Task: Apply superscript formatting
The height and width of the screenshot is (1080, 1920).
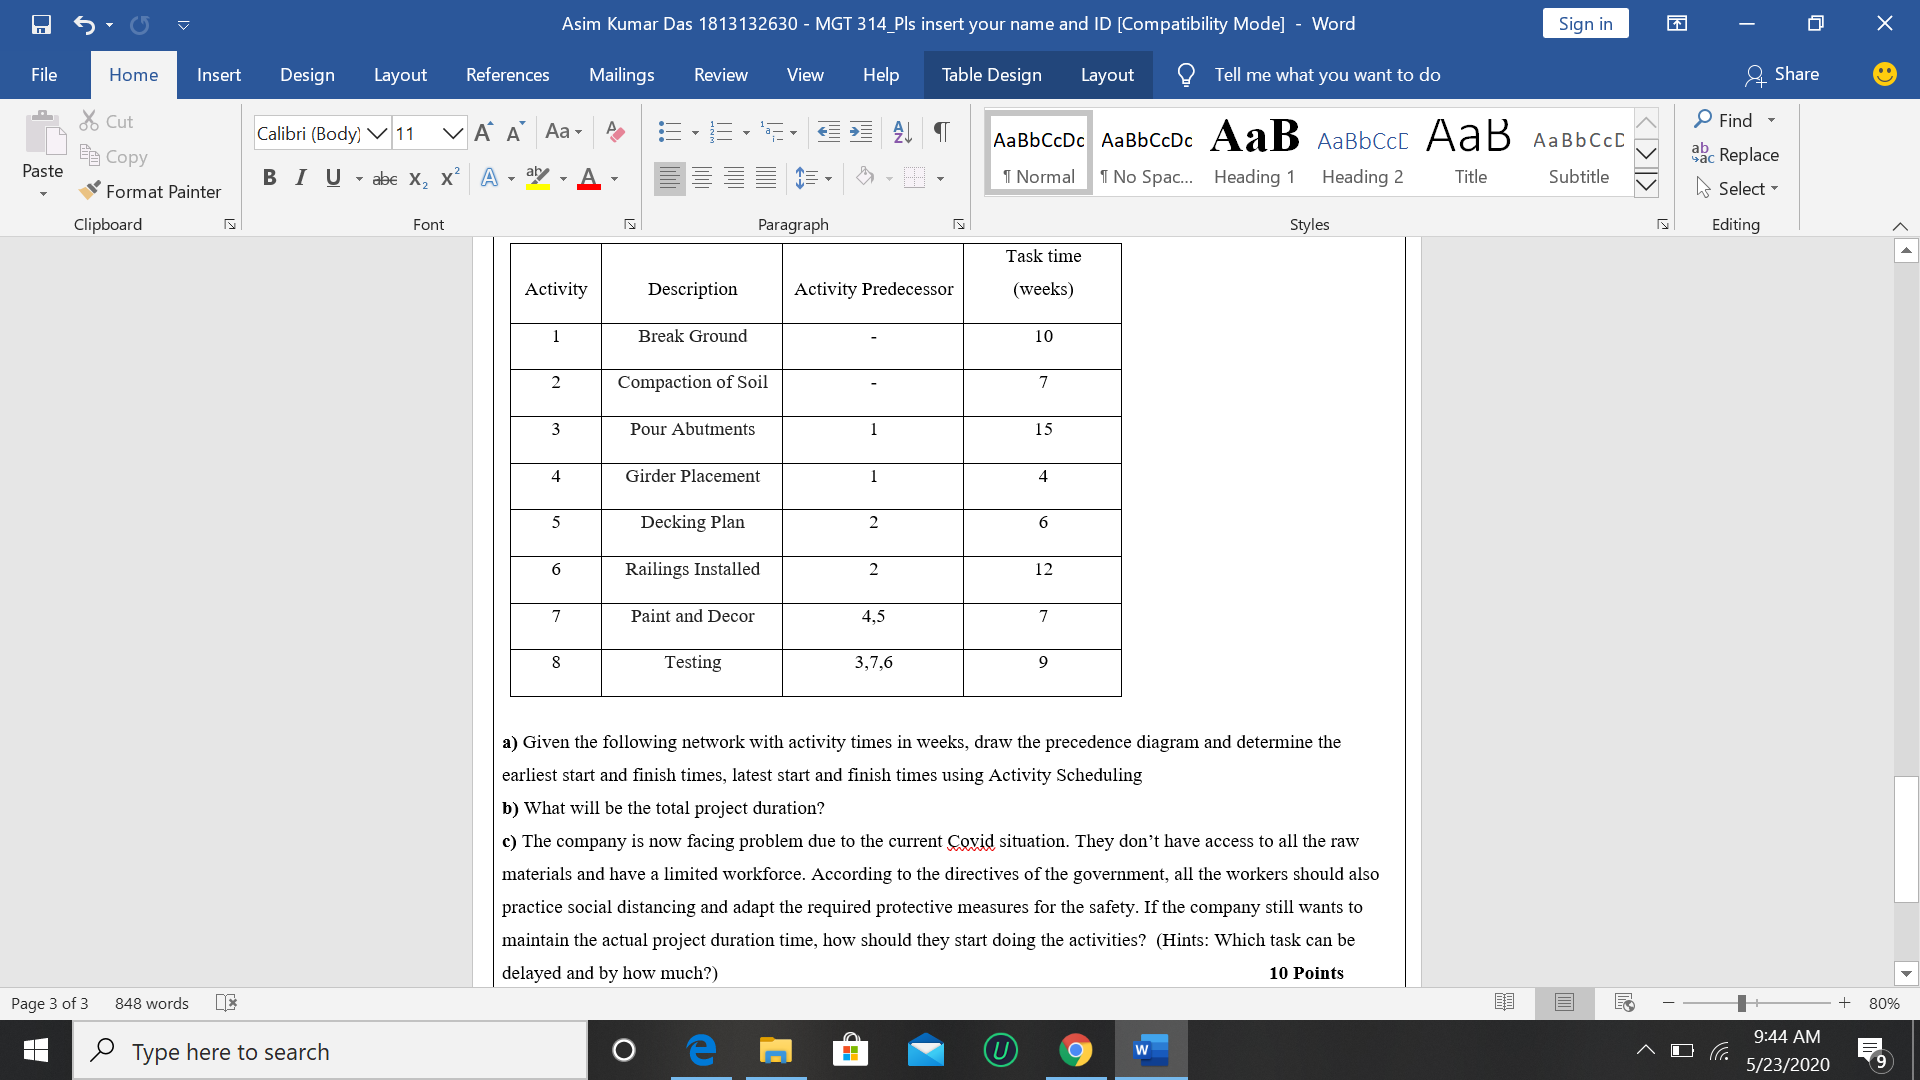Action: click(x=448, y=178)
